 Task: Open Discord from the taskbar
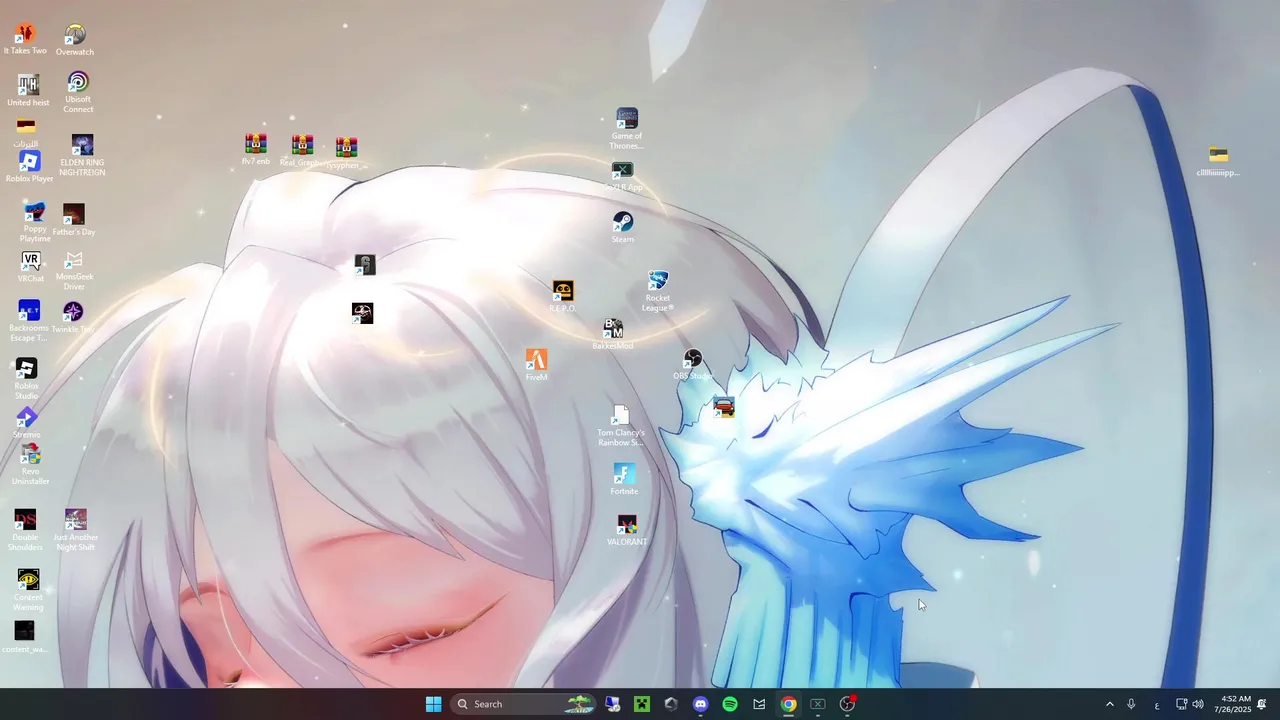click(701, 704)
